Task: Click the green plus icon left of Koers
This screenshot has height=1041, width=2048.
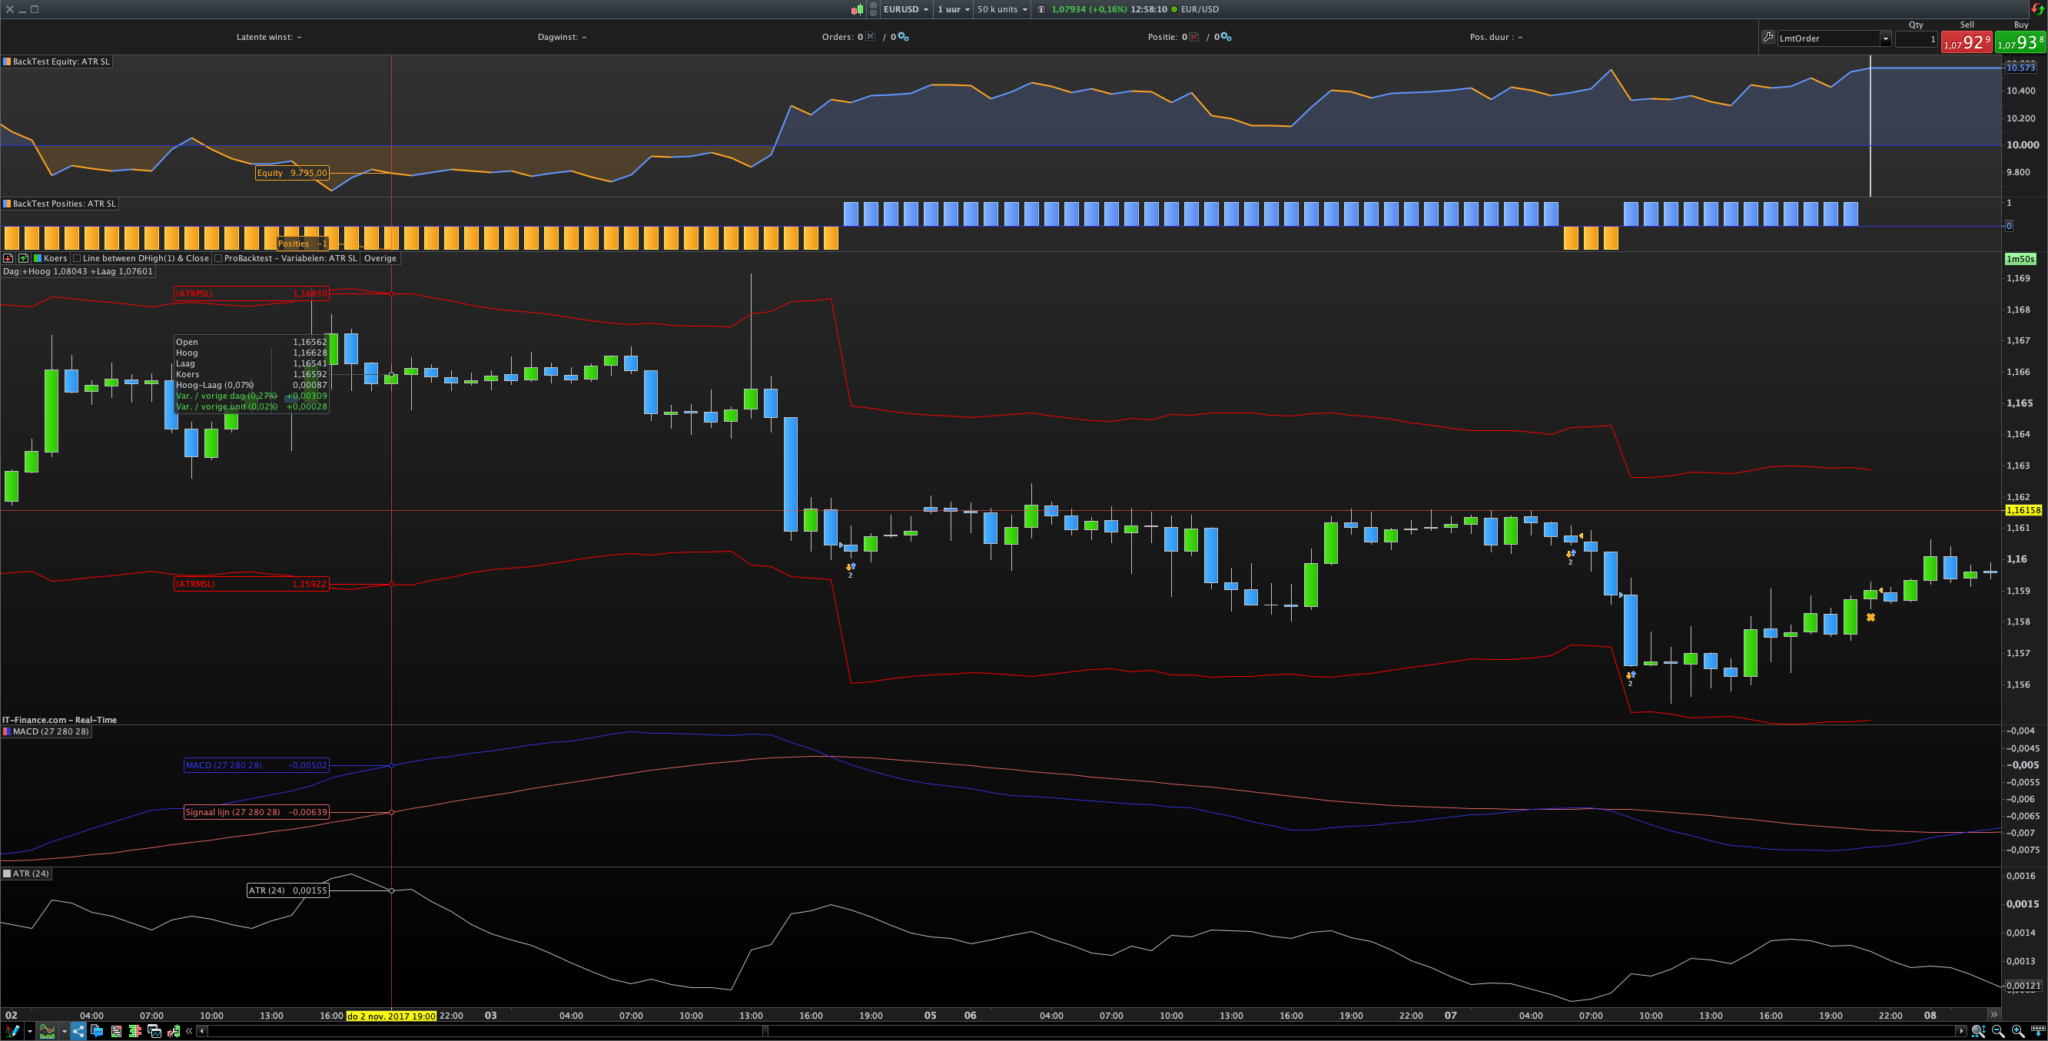Action: tap(23, 258)
